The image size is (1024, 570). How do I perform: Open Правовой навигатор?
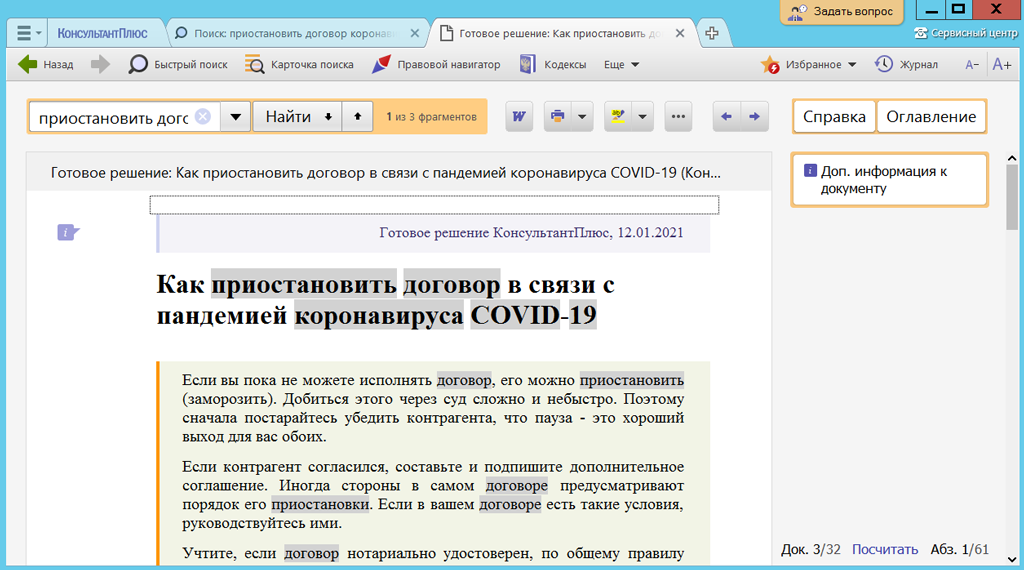click(436, 65)
